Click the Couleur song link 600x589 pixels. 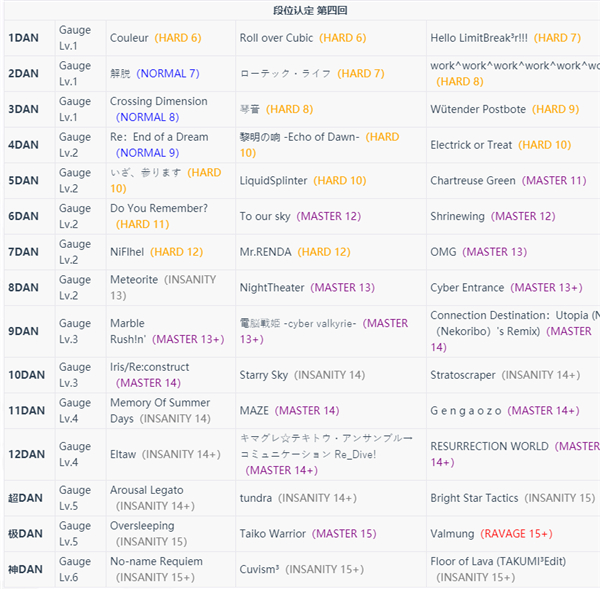tap(129, 38)
